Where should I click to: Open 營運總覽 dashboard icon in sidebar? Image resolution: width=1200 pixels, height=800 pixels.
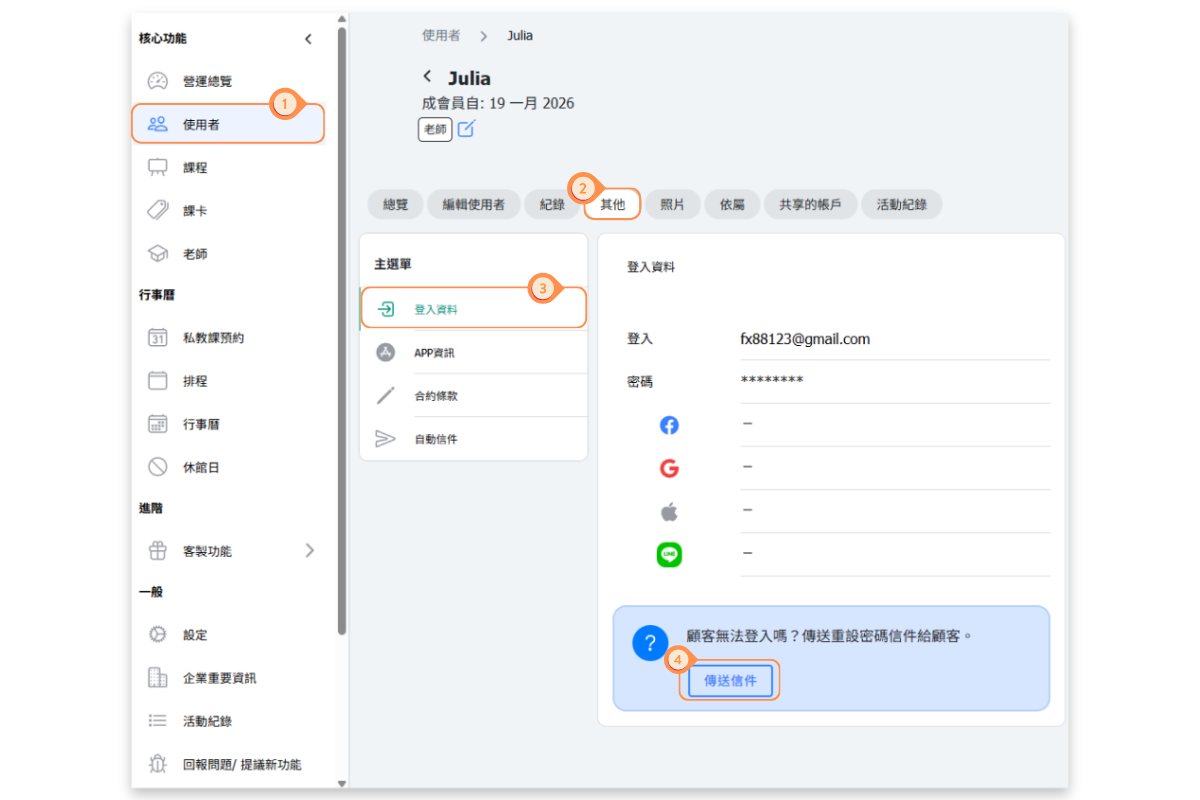coord(158,81)
